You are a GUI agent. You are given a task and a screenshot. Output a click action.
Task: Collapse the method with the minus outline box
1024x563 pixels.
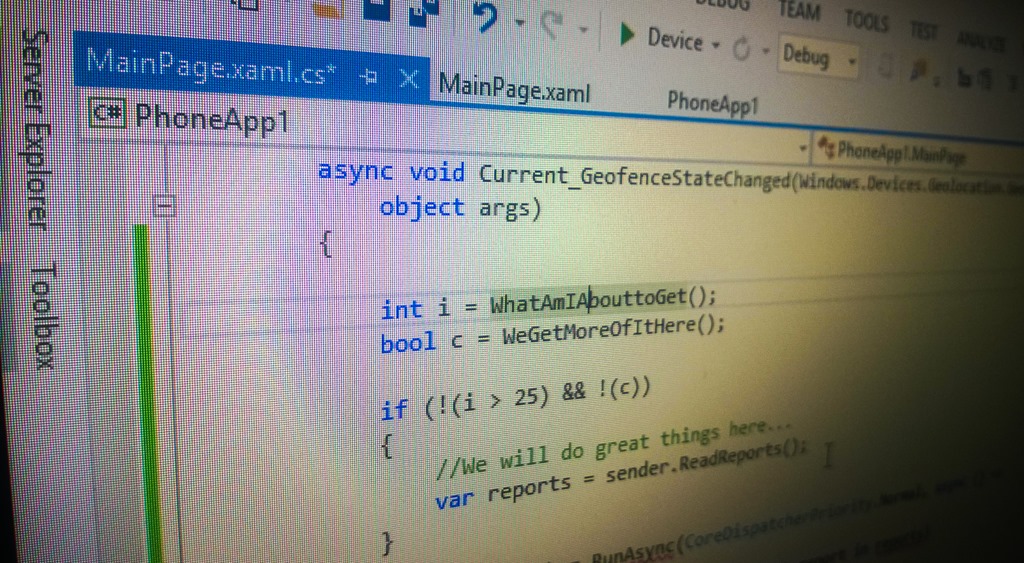(x=164, y=207)
